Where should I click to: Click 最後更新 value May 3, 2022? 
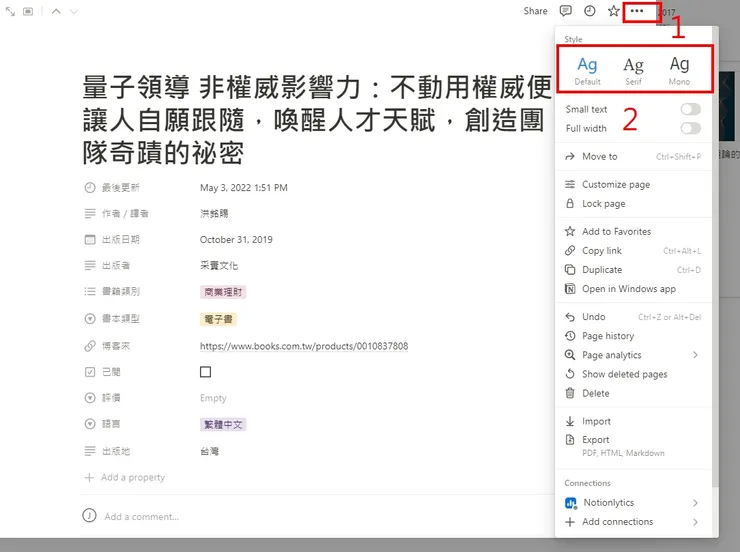point(244,188)
